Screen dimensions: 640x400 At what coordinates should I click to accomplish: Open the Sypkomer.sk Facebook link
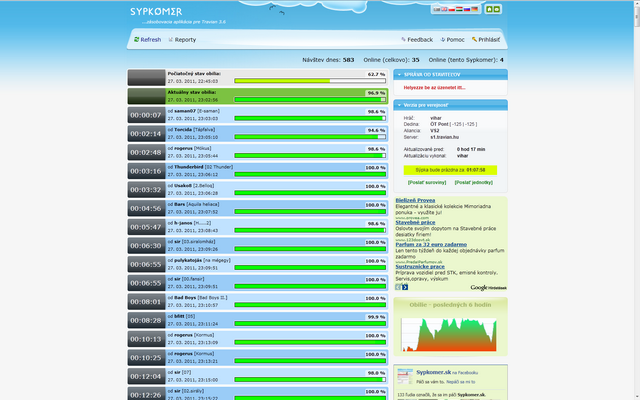pyautogui.click(x=433, y=372)
